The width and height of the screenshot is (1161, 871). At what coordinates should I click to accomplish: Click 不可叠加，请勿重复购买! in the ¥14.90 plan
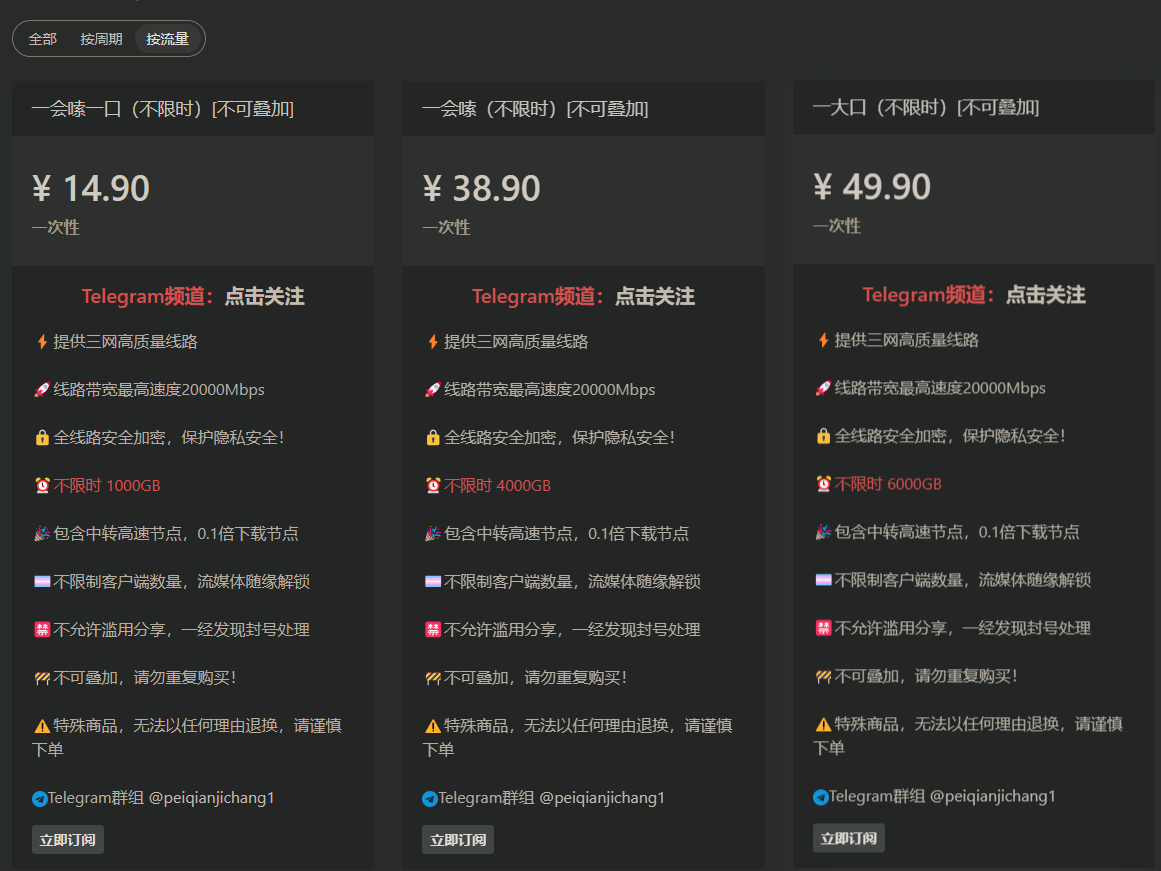(145, 678)
